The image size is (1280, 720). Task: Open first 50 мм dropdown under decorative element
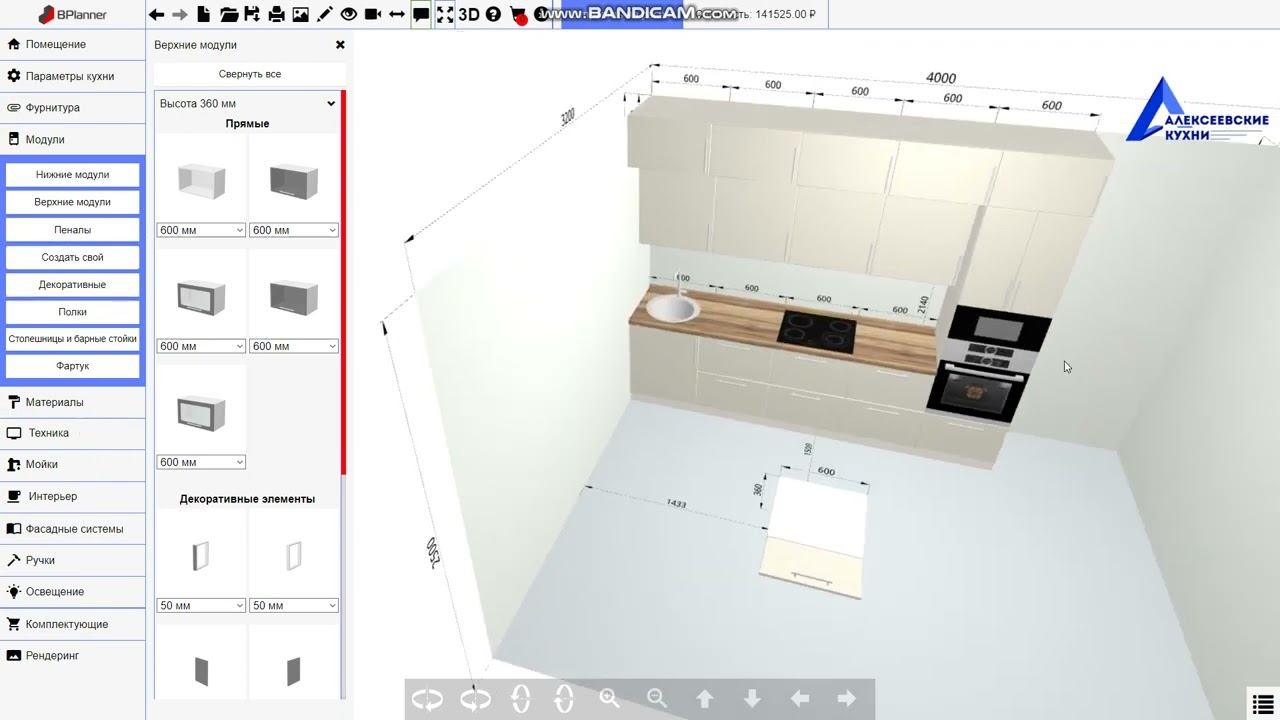click(201, 605)
